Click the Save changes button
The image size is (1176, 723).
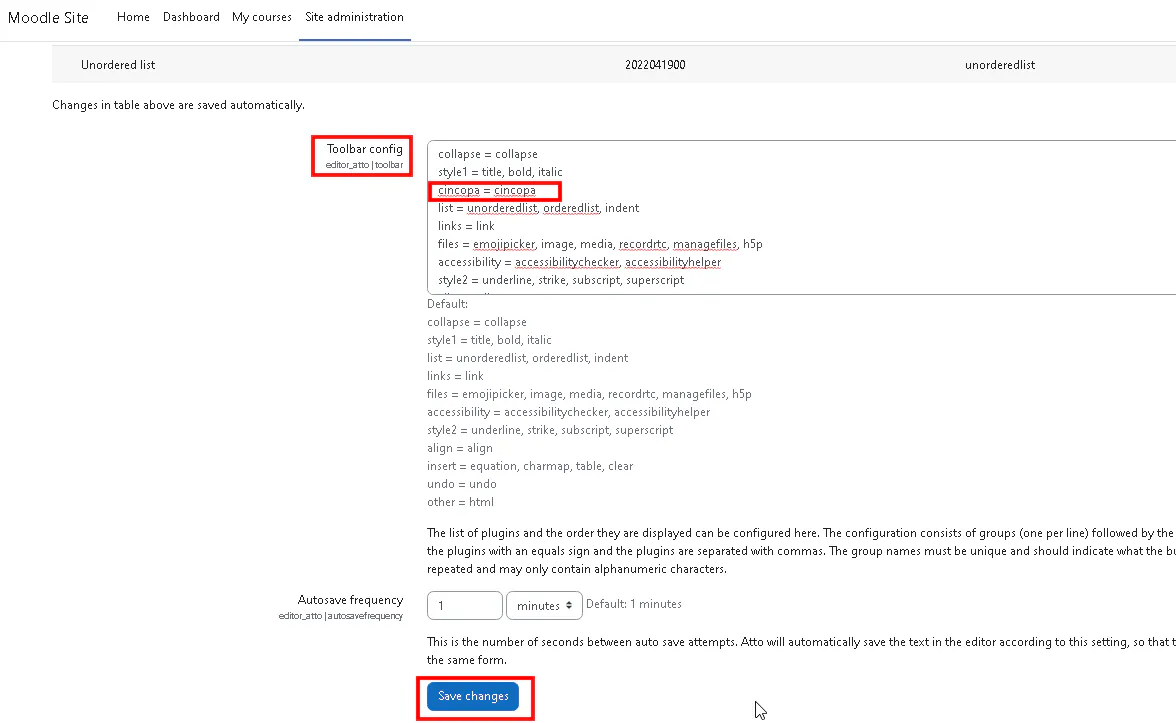tap(473, 696)
